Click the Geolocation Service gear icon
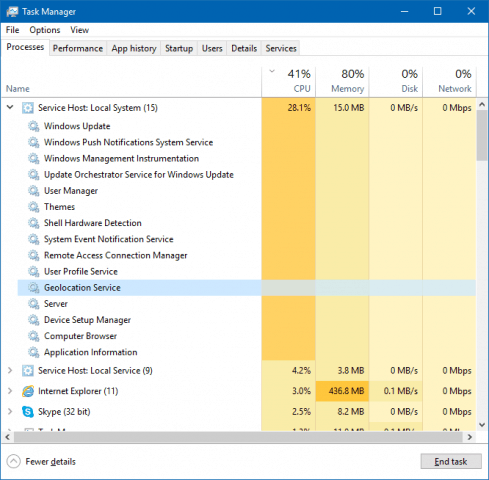The height and width of the screenshot is (480, 489). point(33,288)
